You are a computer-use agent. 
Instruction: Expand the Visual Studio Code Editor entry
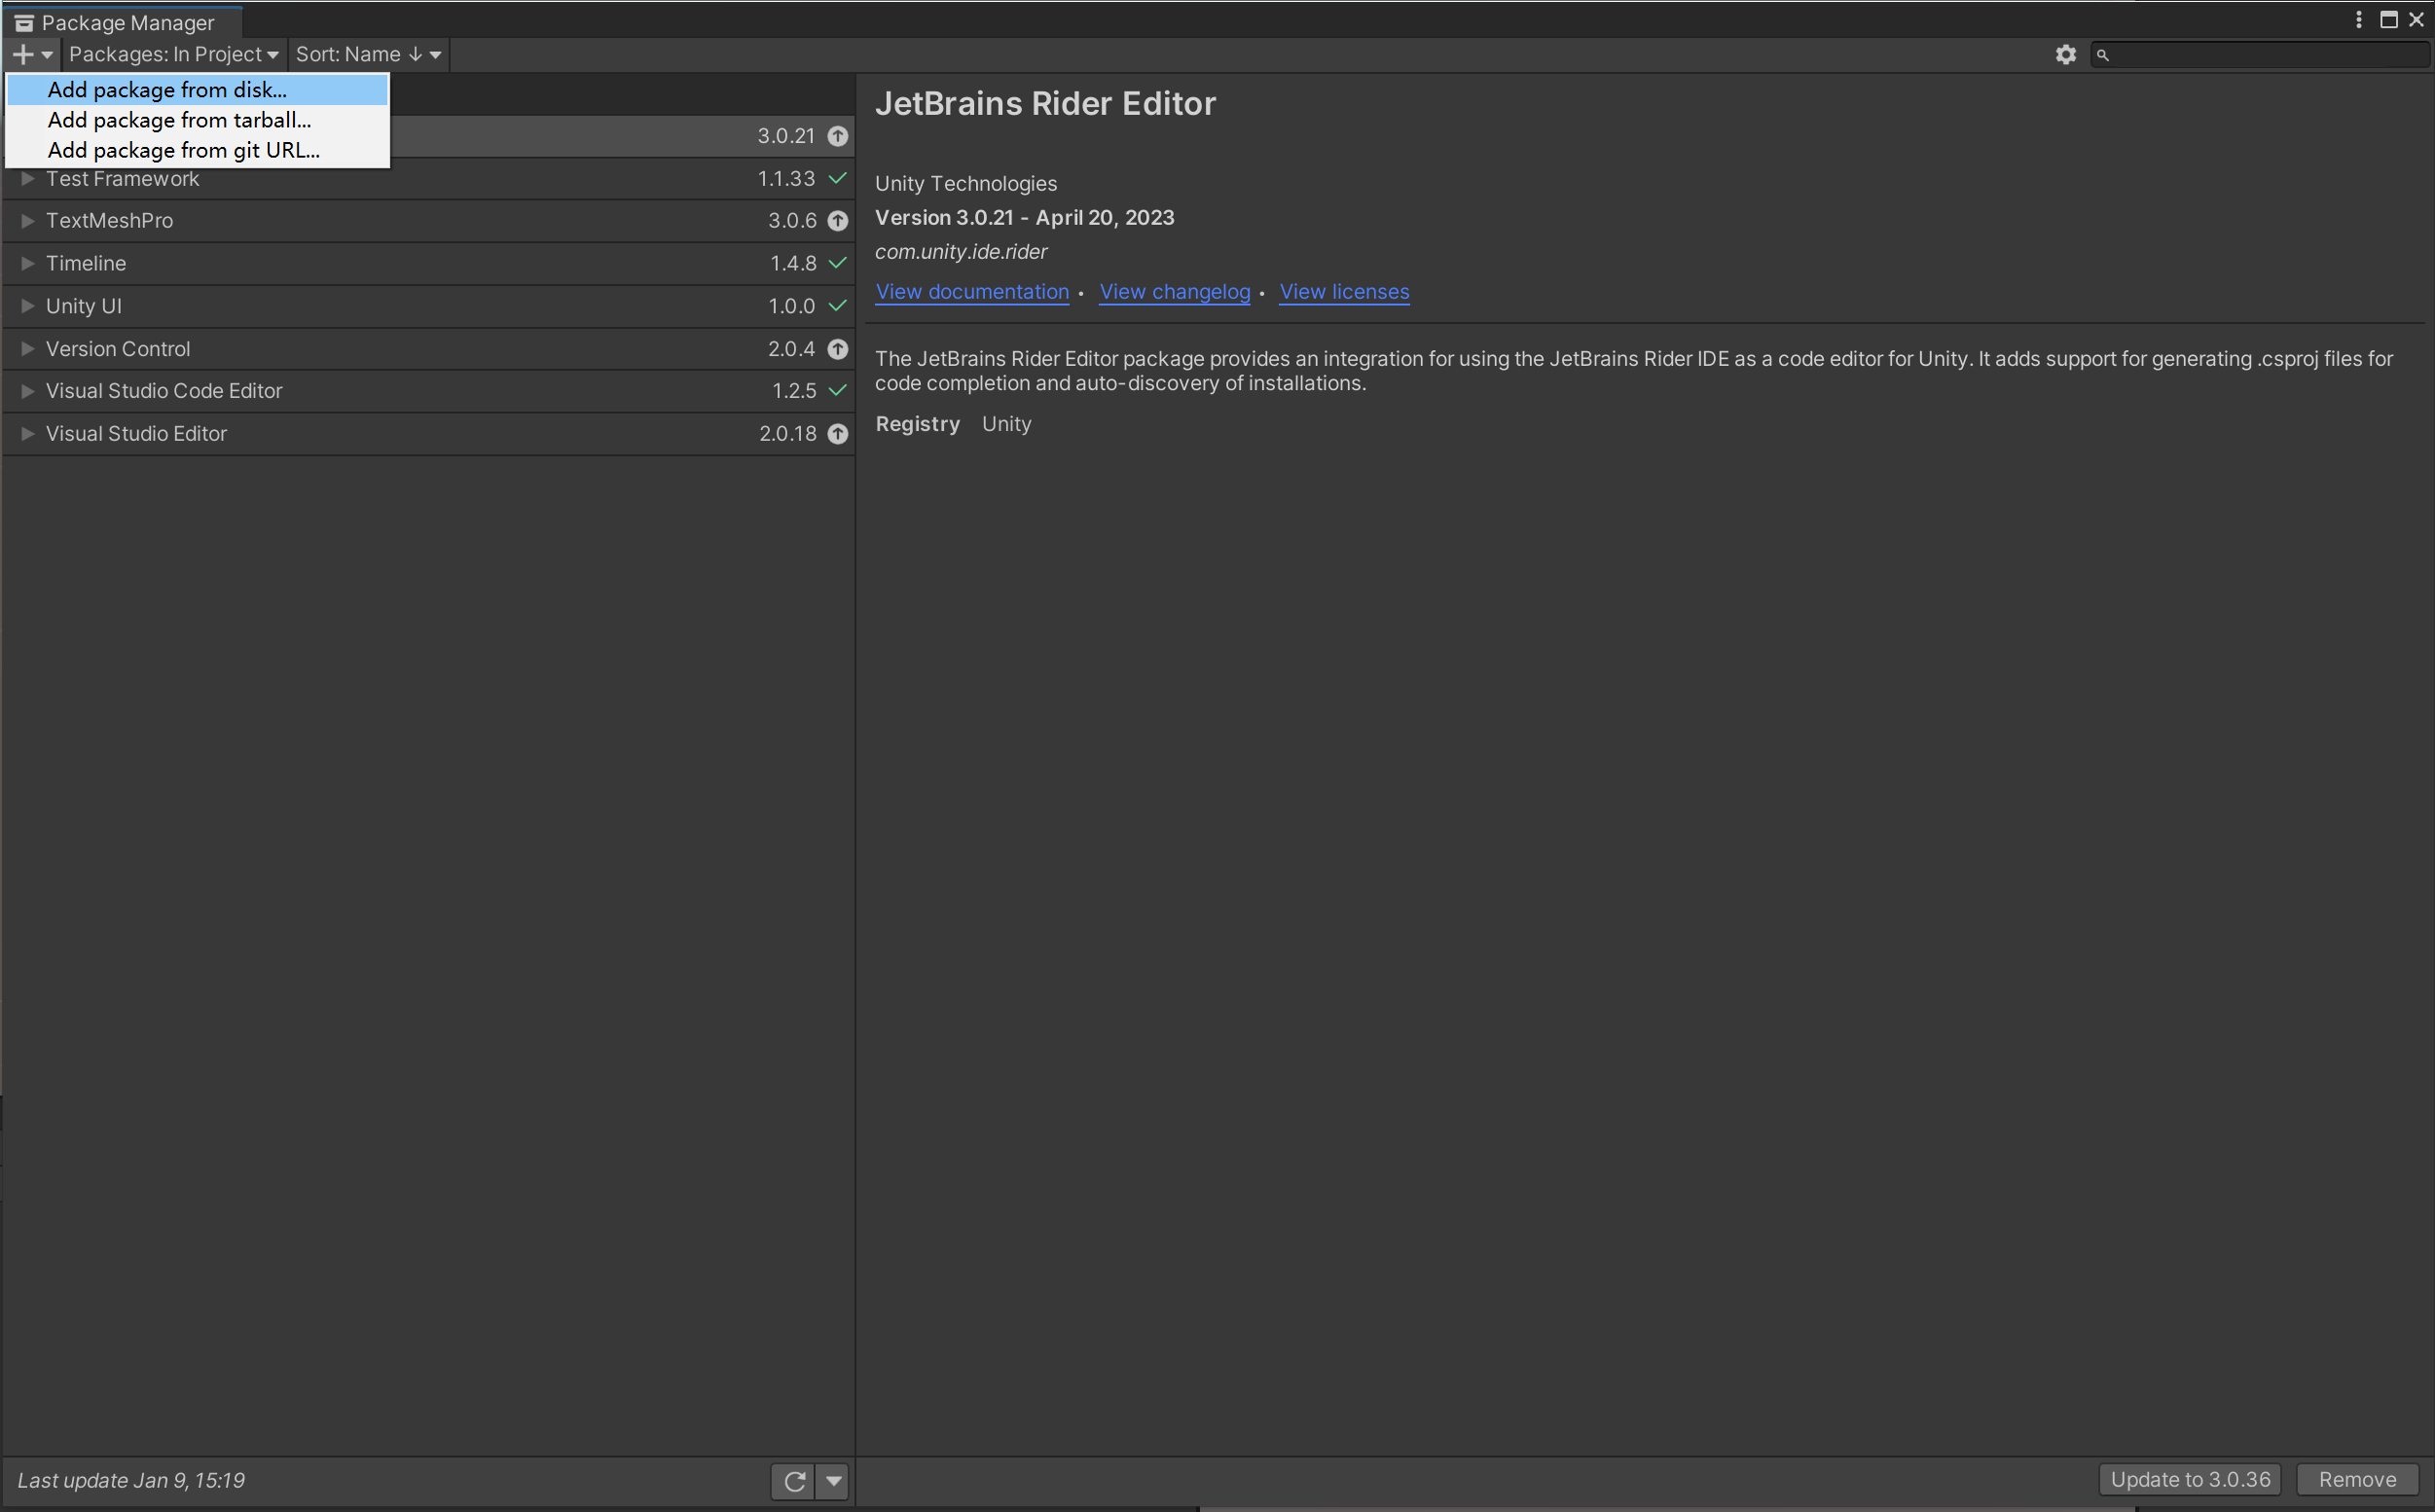[28, 391]
